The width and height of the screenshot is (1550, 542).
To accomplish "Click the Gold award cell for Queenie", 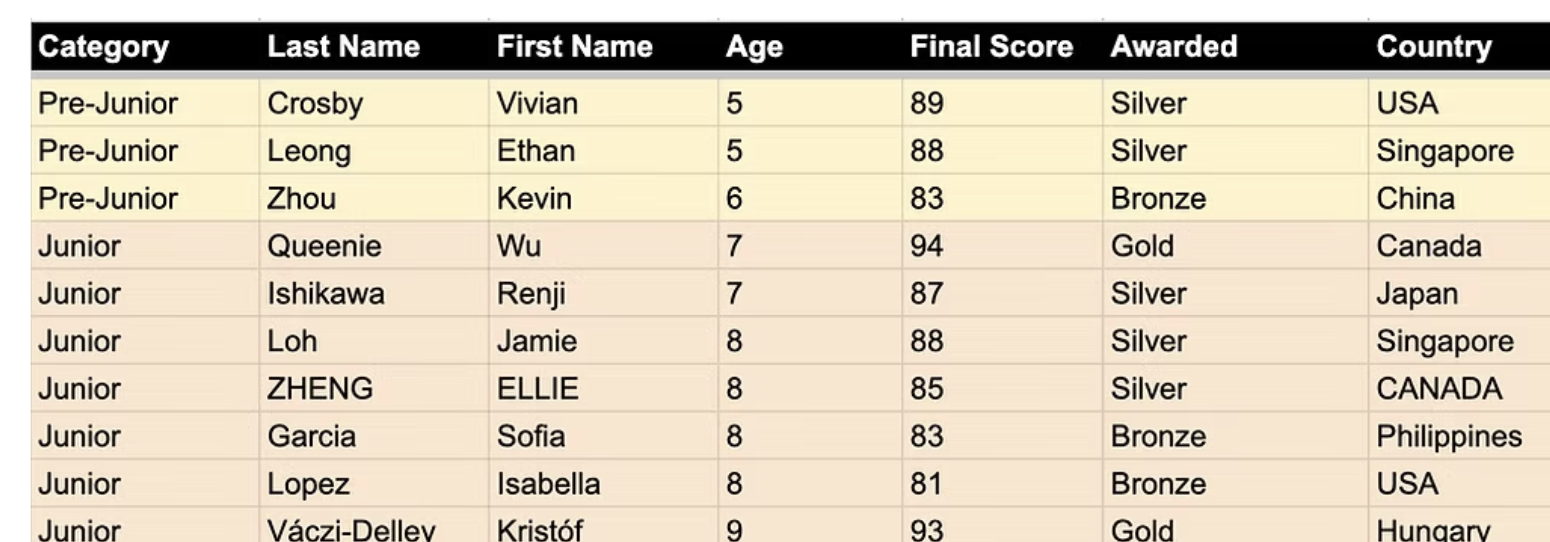I will point(1141,246).
